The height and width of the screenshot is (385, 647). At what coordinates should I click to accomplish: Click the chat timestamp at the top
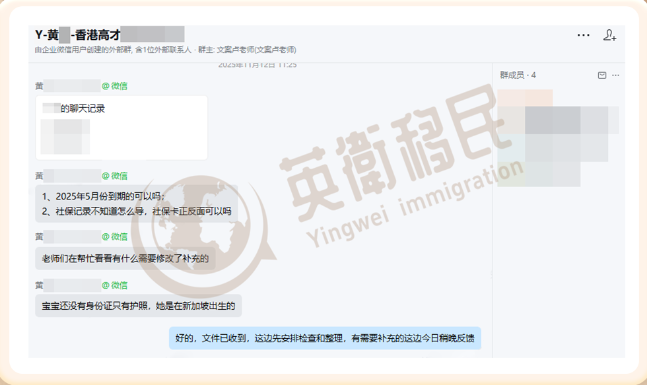(x=257, y=65)
